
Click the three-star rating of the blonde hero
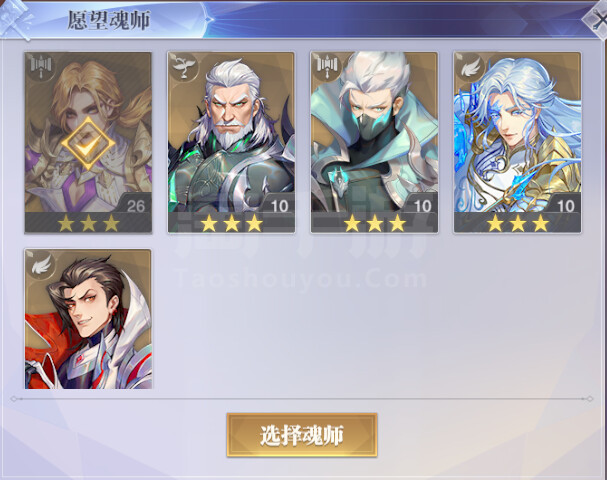tap(89, 223)
